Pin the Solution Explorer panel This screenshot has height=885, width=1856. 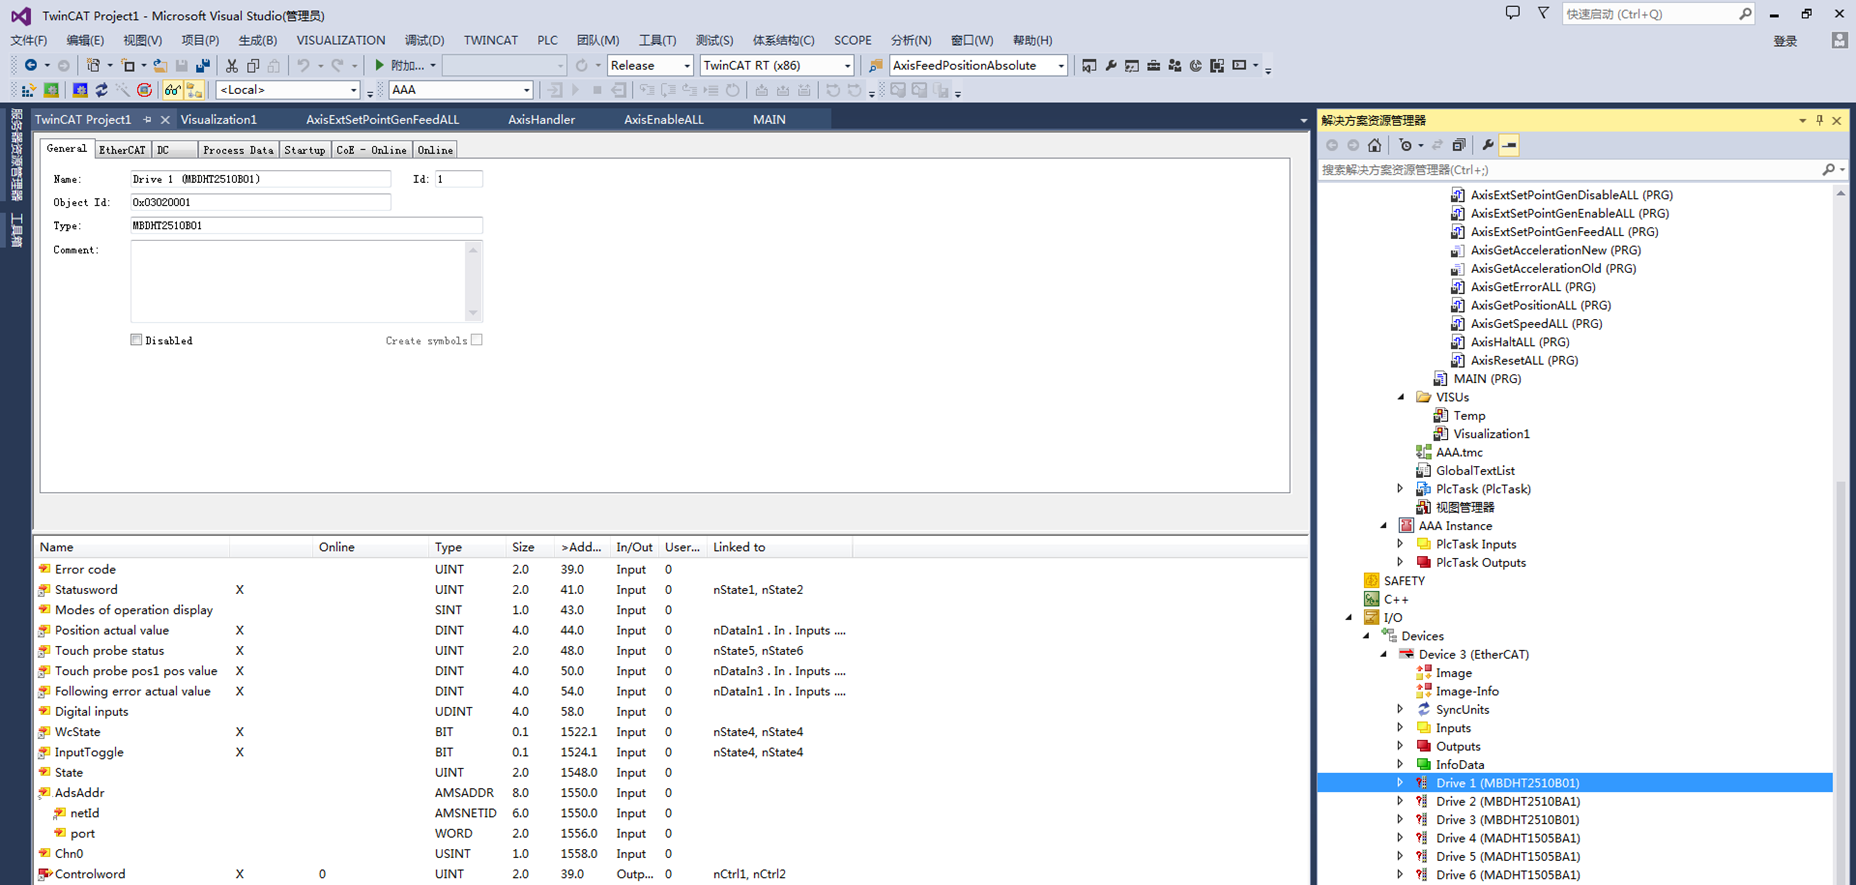tap(1819, 120)
